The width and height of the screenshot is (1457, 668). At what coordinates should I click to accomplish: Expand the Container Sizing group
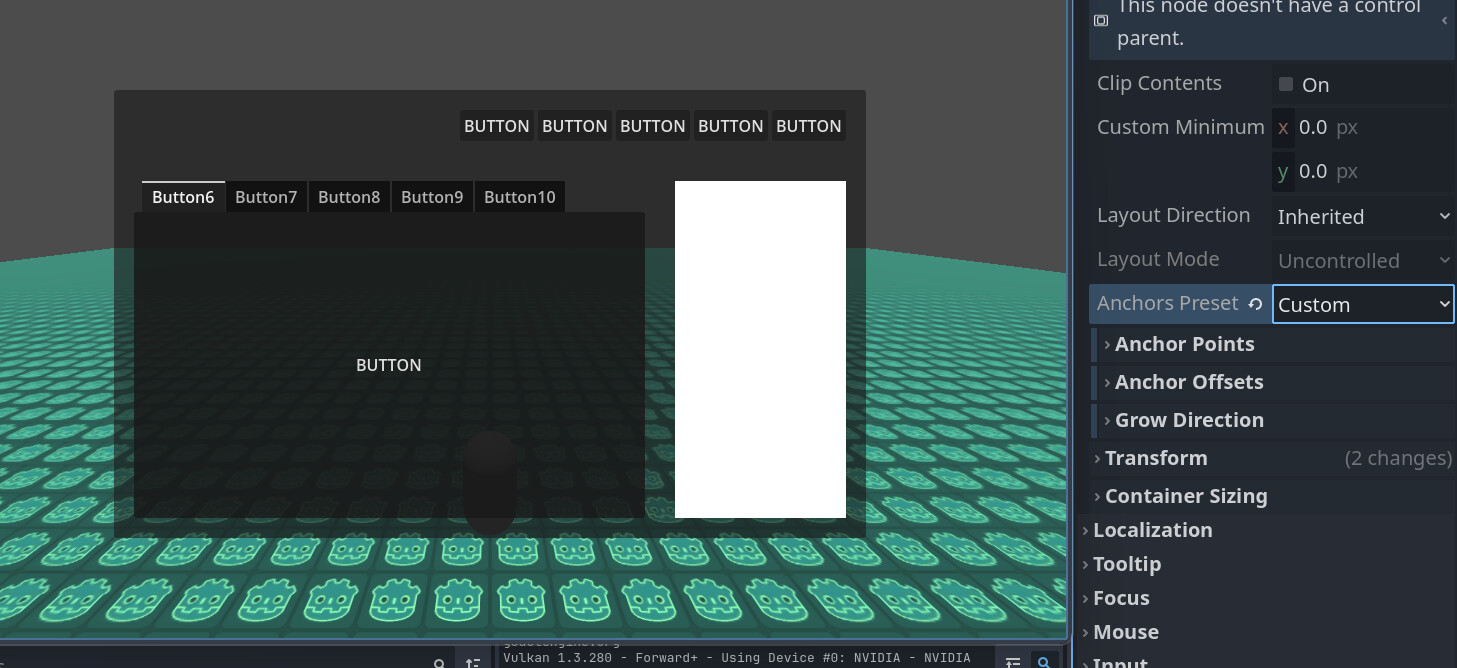tap(1185, 496)
